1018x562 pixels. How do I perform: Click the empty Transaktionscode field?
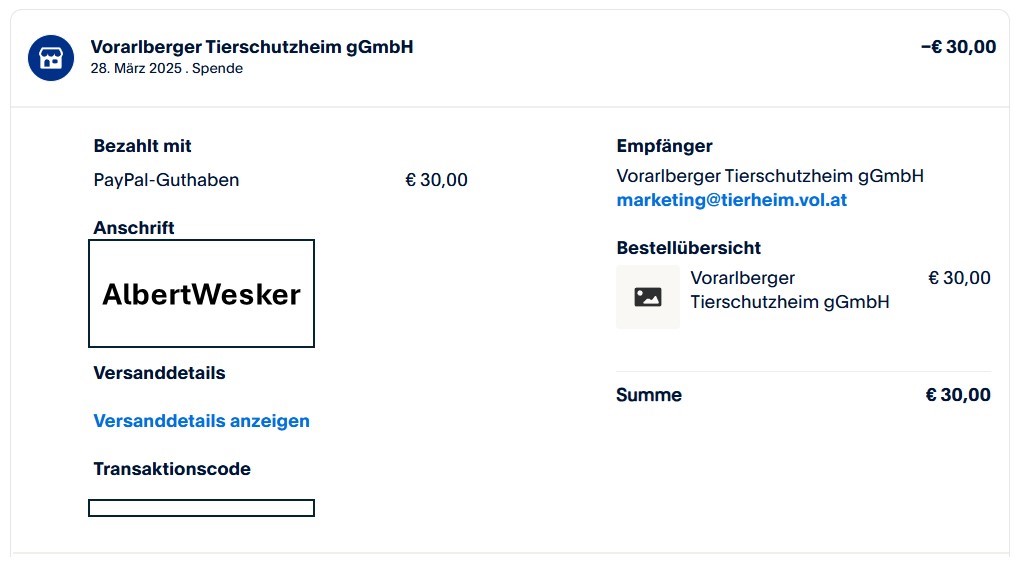(x=201, y=508)
